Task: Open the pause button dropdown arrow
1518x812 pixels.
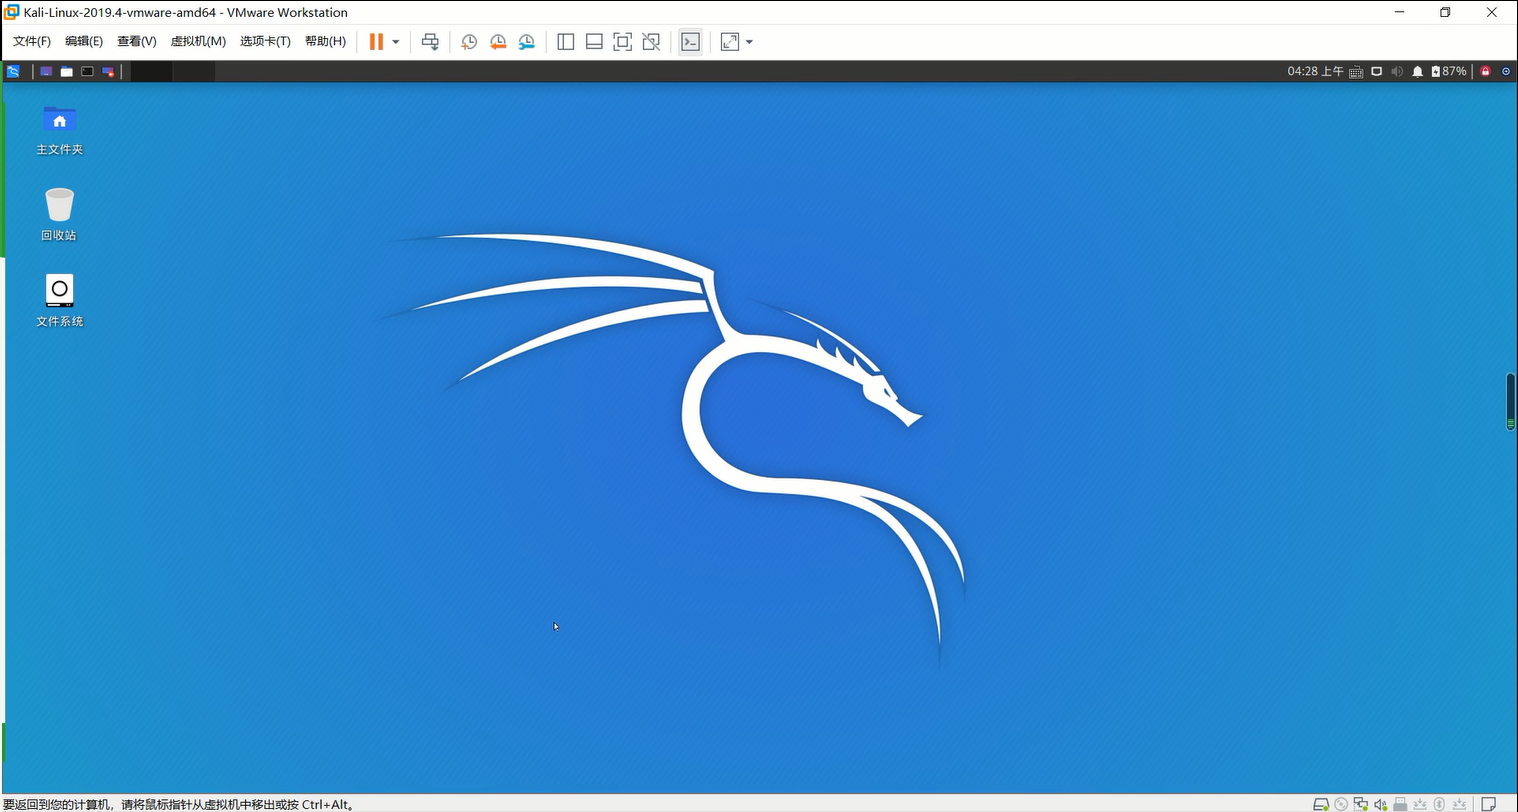Action: (x=395, y=41)
